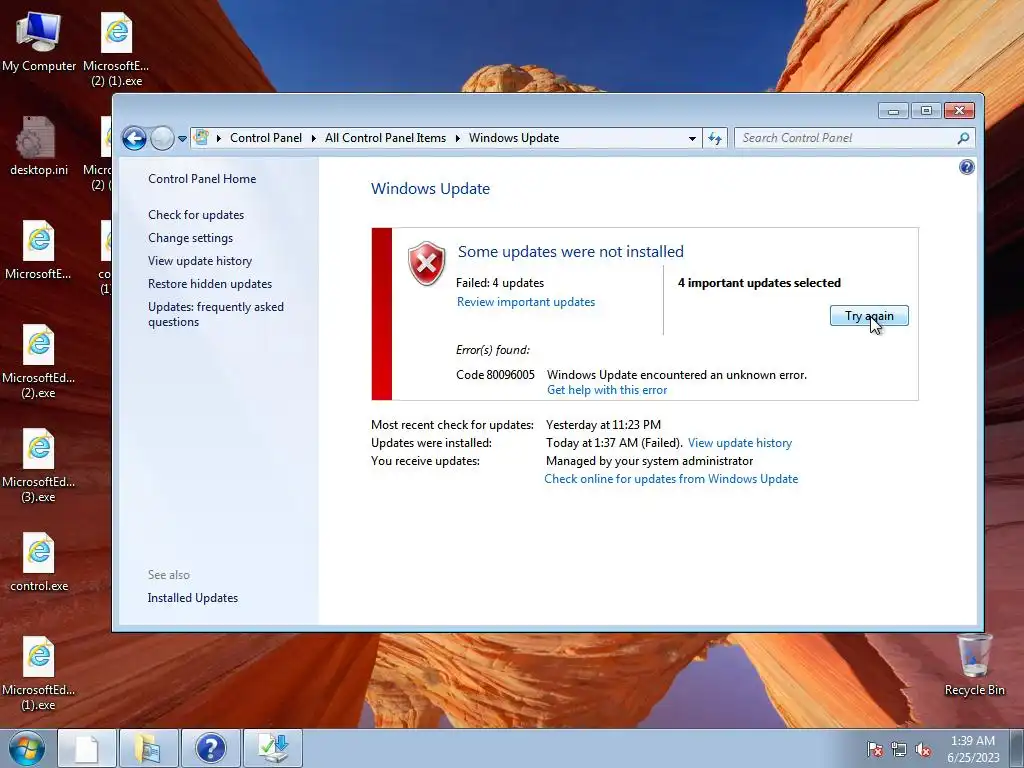Click the Some updates were not installed heading
Viewport: 1024px width, 768px height.
(x=570, y=251)
